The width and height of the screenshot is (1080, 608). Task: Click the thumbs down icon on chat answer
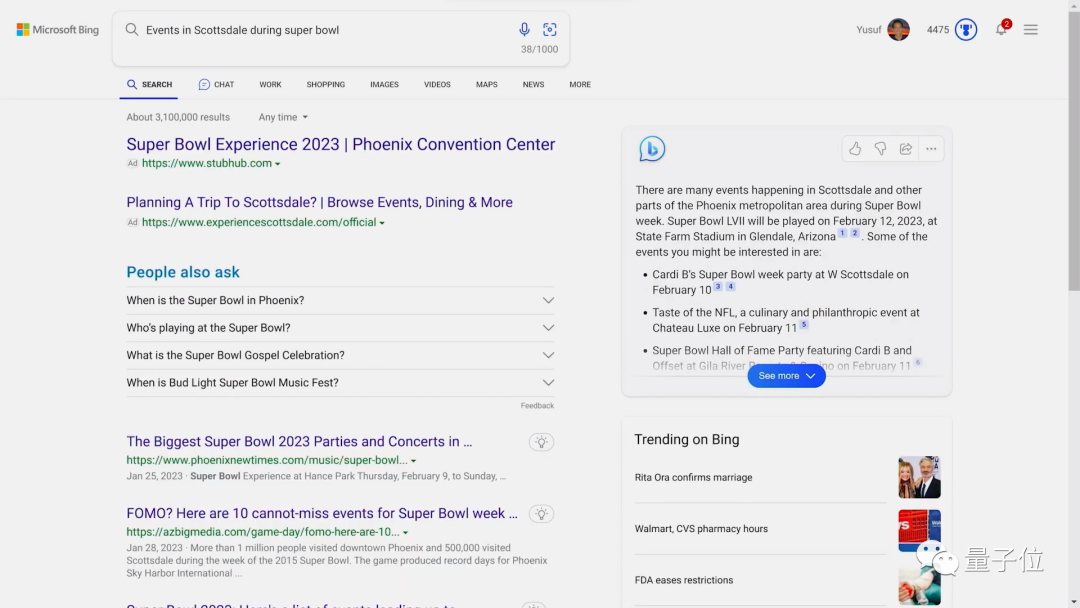click(880, 149)
